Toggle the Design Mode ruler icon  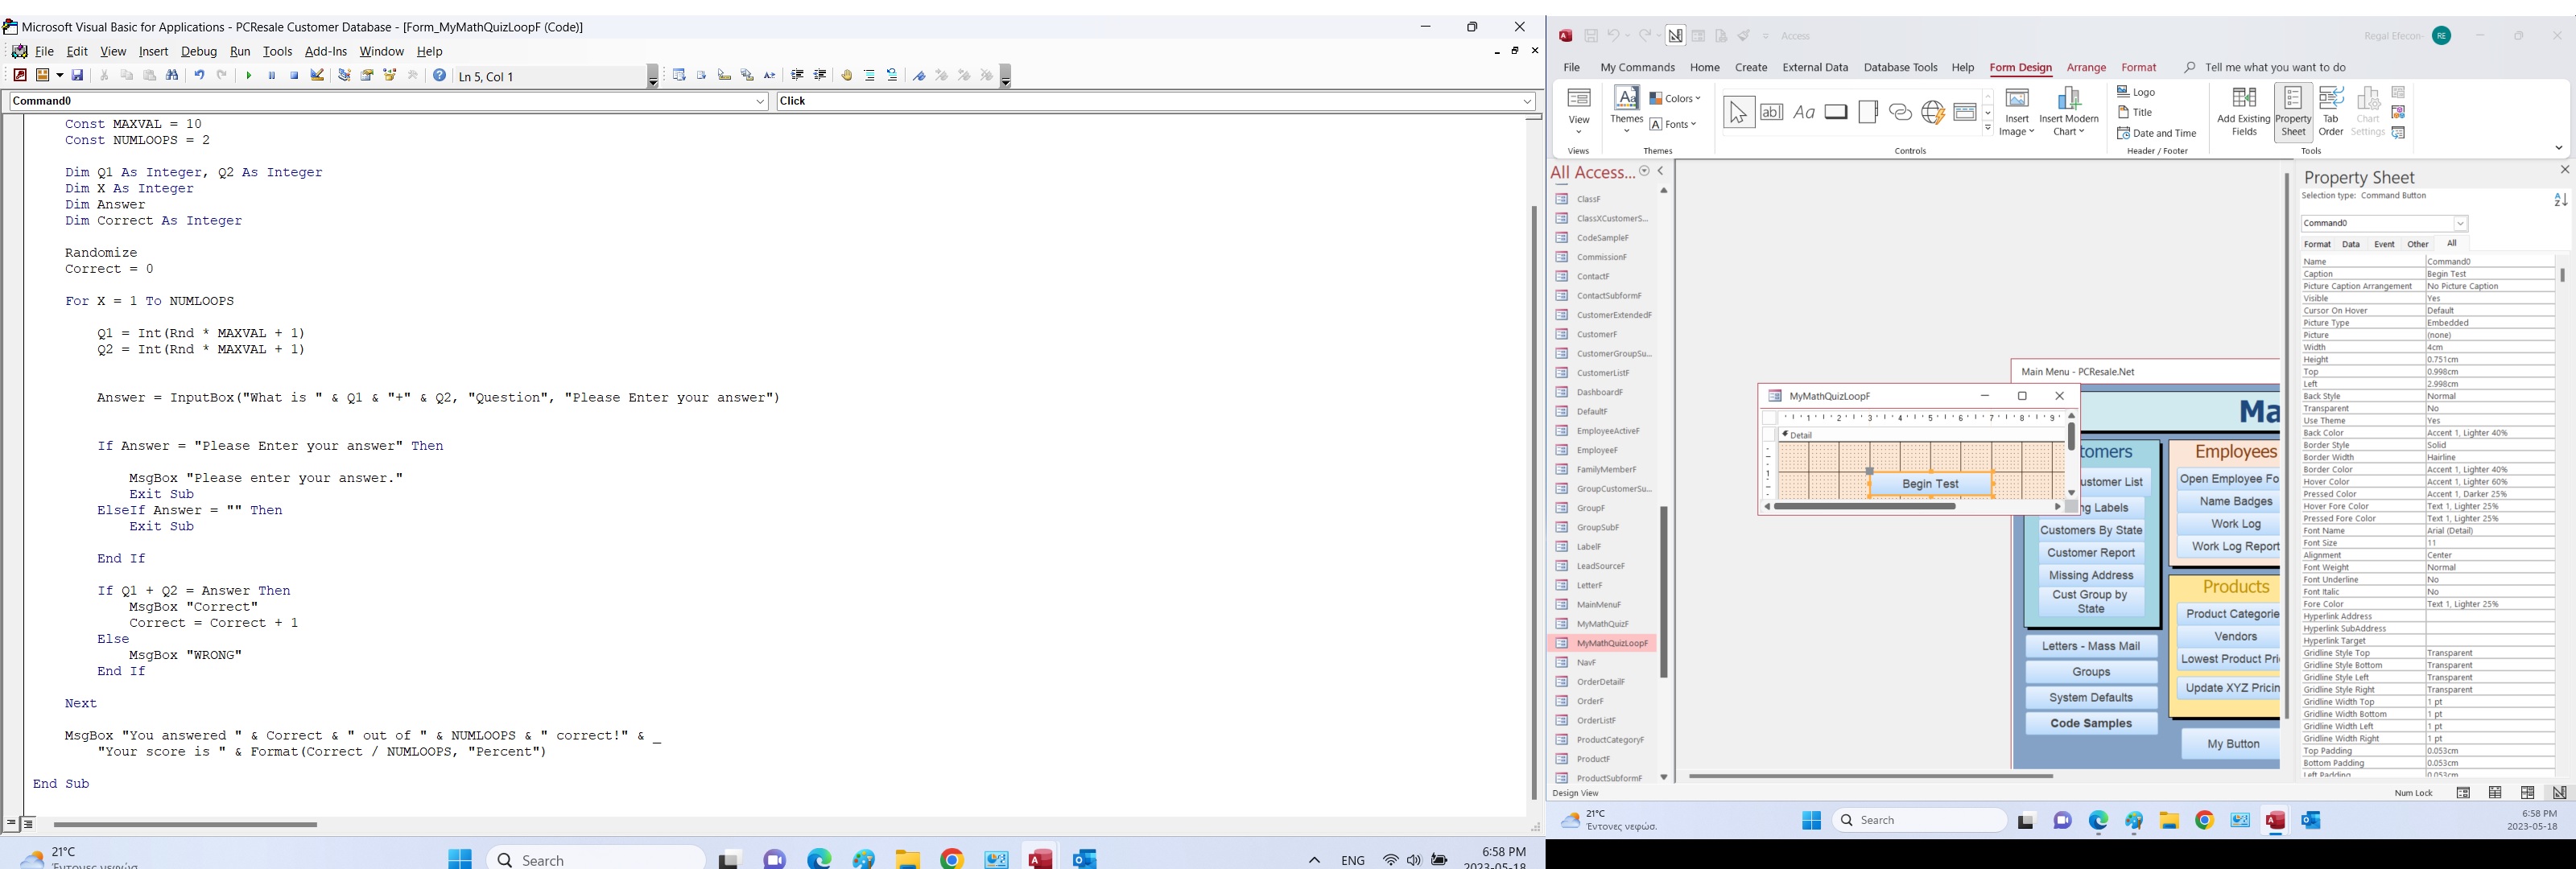tap(318, 76)
